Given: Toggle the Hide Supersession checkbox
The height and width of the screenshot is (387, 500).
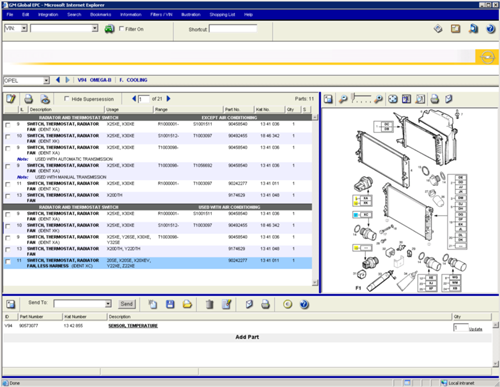Looking at the screenshot, I should [x=66, y=99].
